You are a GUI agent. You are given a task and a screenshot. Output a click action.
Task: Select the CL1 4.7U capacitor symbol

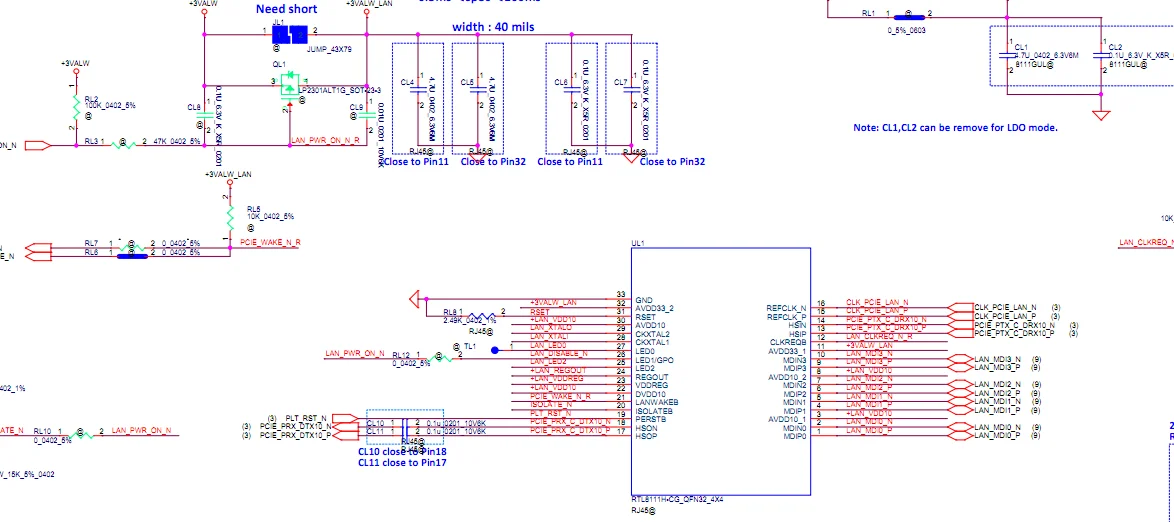[1007, 55]
